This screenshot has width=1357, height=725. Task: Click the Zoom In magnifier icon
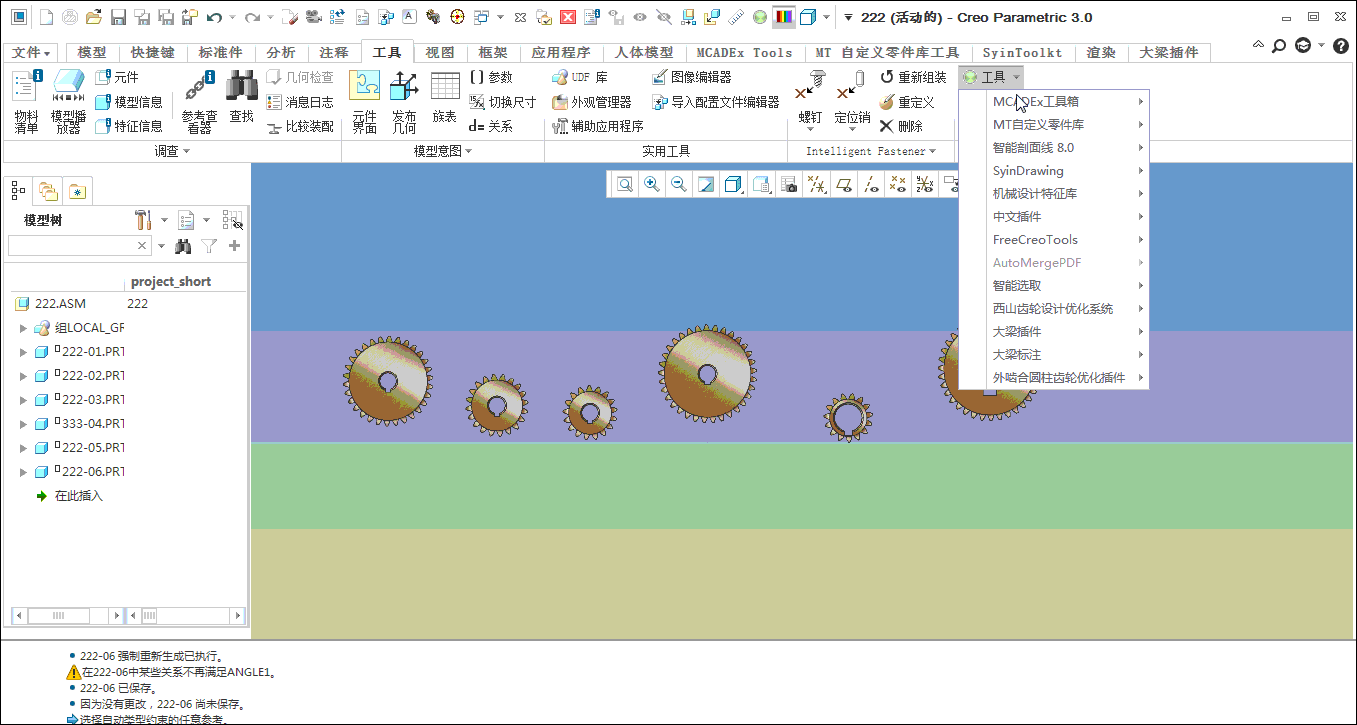pyautogui.click(x=652, y=184)
